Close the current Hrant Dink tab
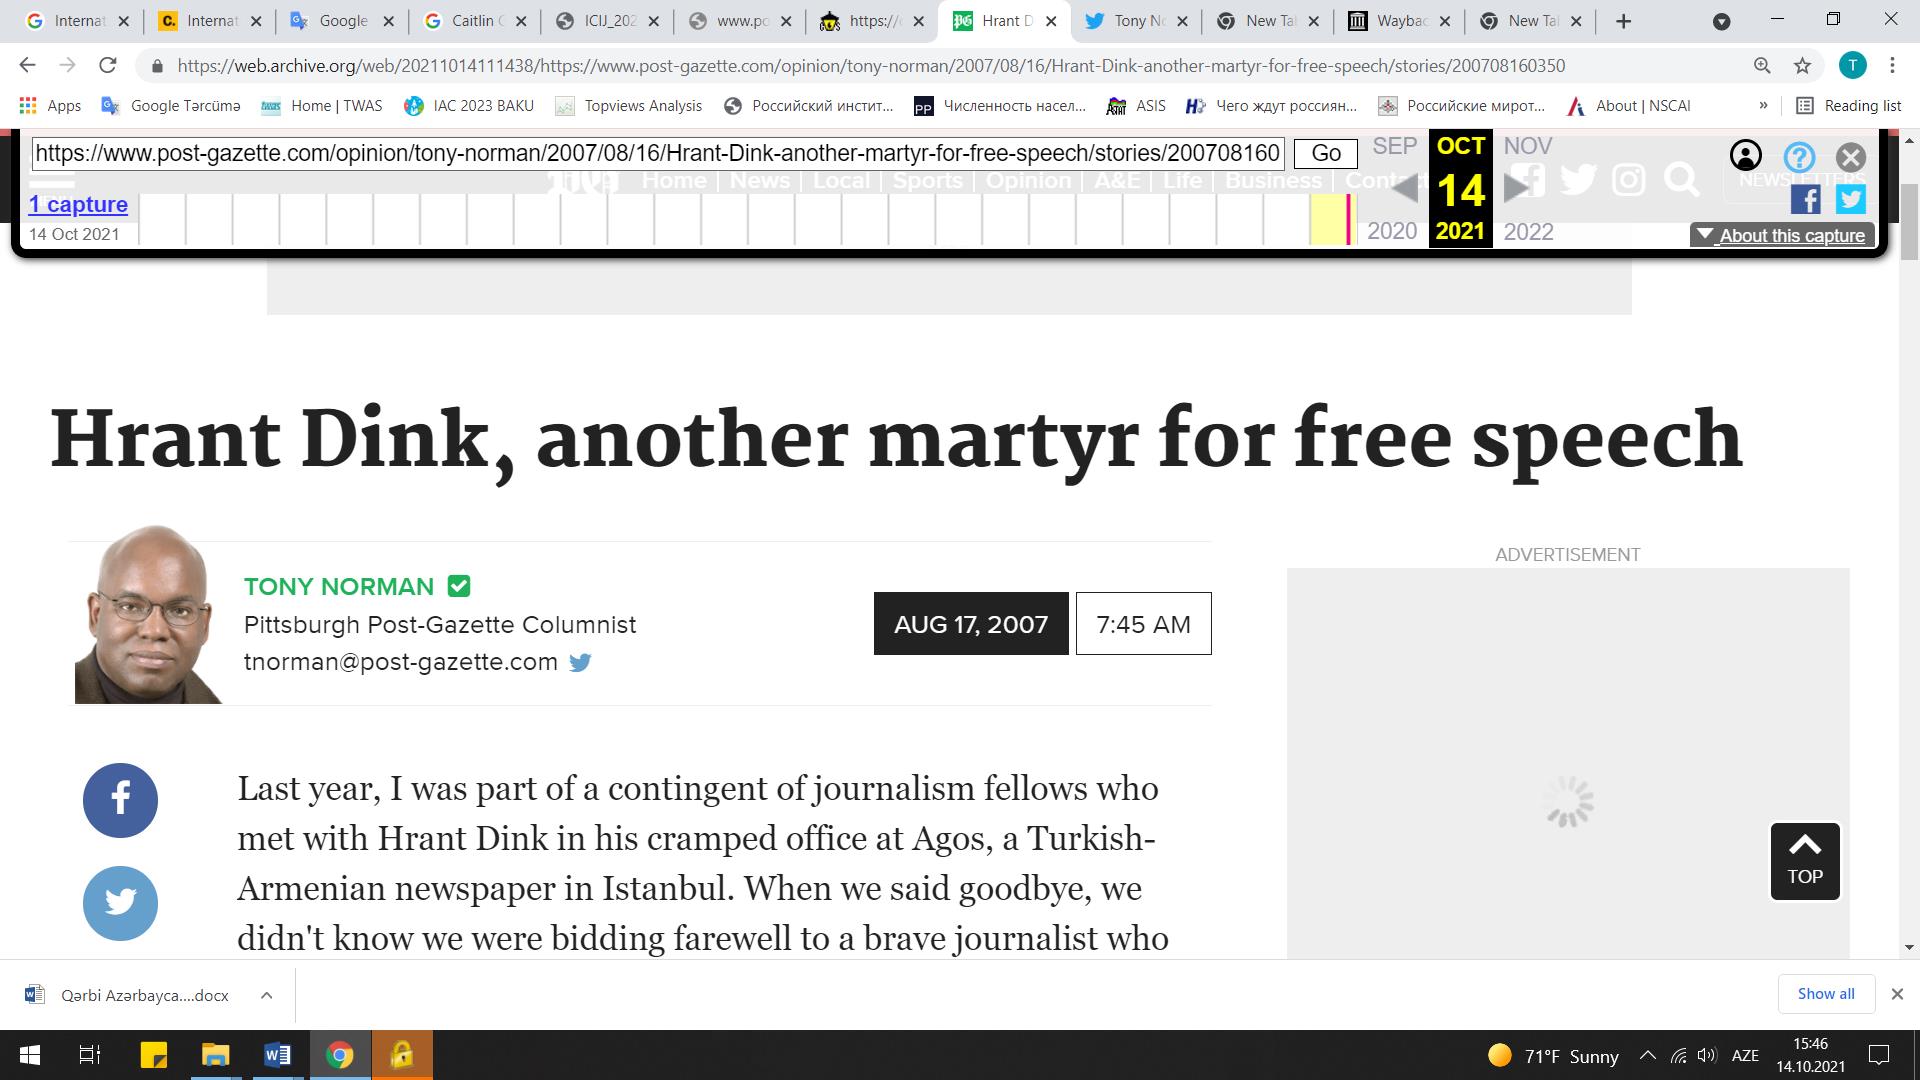The width and height of the screenshot is (1920, 1080). [1051, 21]
